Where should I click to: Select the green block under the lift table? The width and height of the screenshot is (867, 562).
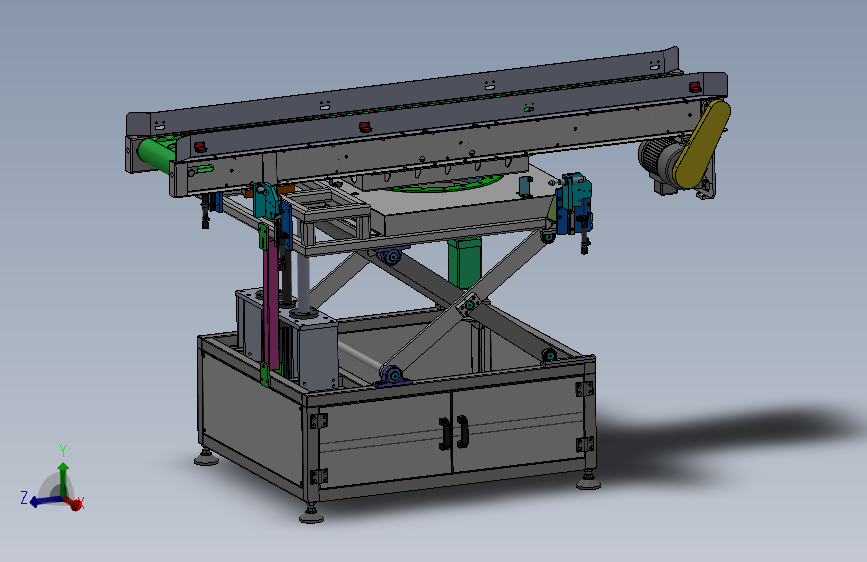tap(464, 263)
